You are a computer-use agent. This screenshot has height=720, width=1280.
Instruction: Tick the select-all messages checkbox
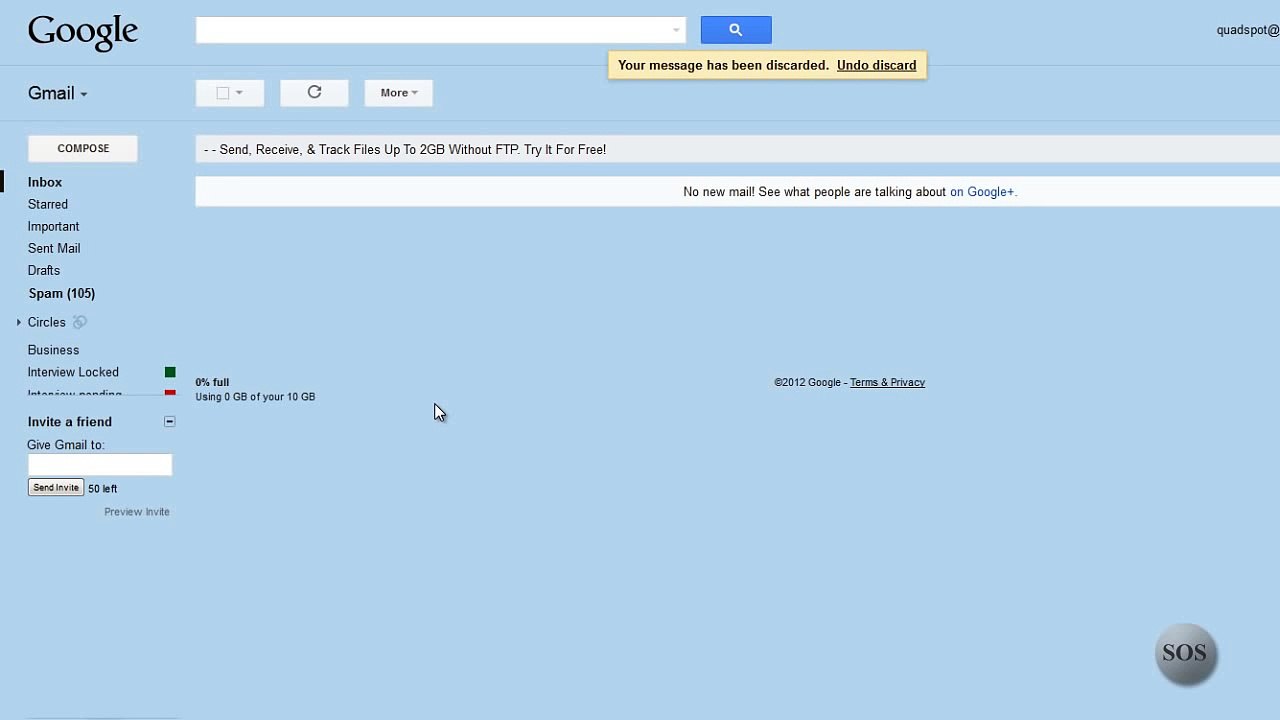click(x=223, y=93)
